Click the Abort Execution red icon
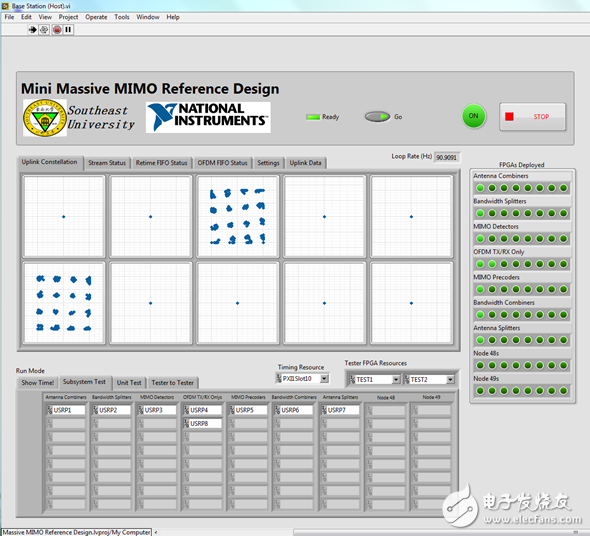This screenshot has height=536, width=590. tap(57, 30)
